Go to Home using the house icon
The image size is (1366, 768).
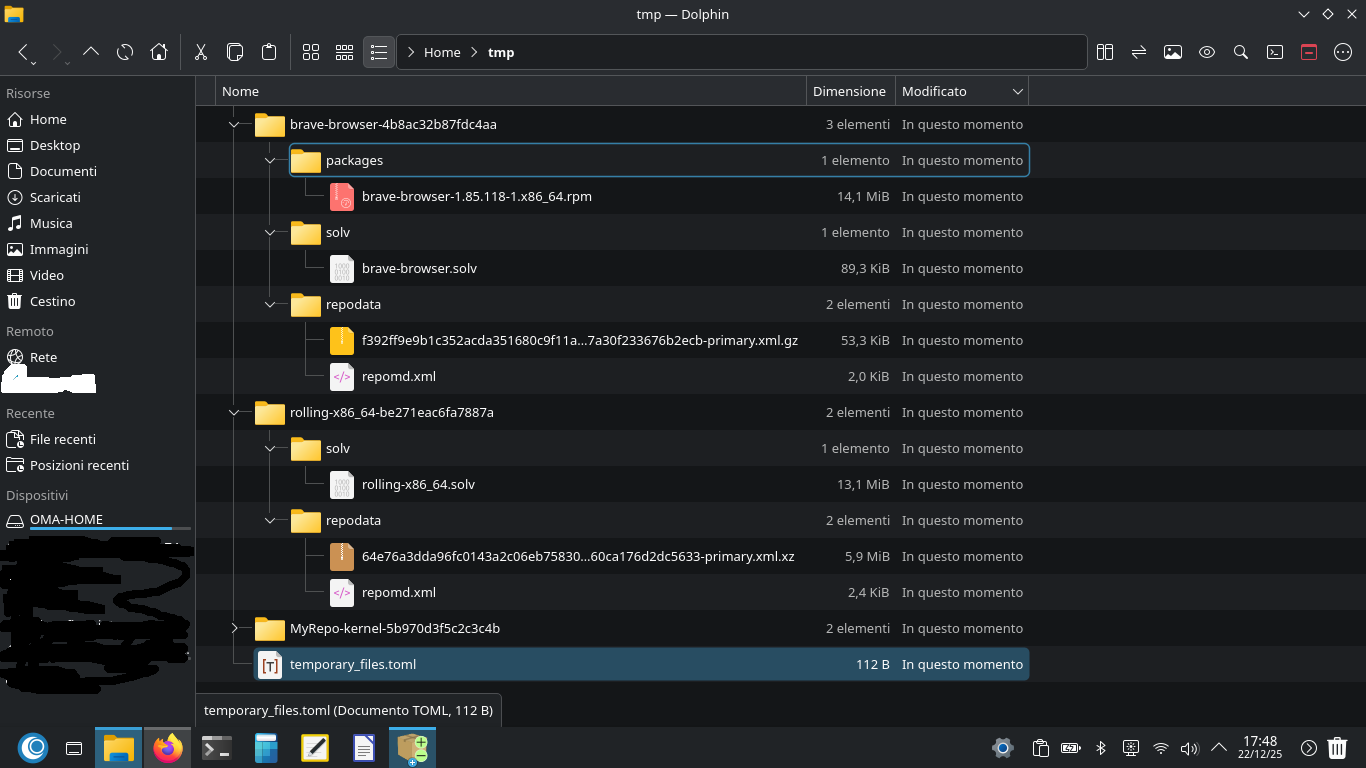coord(158,52)
